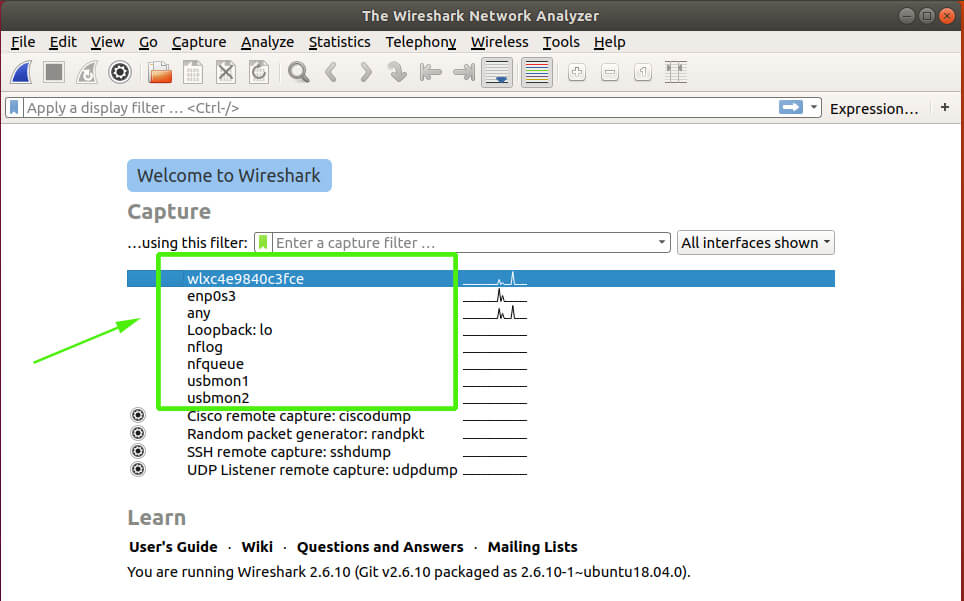Configure sshdump with its gear icon
964x601 pixels.
(x=138, y=451)
